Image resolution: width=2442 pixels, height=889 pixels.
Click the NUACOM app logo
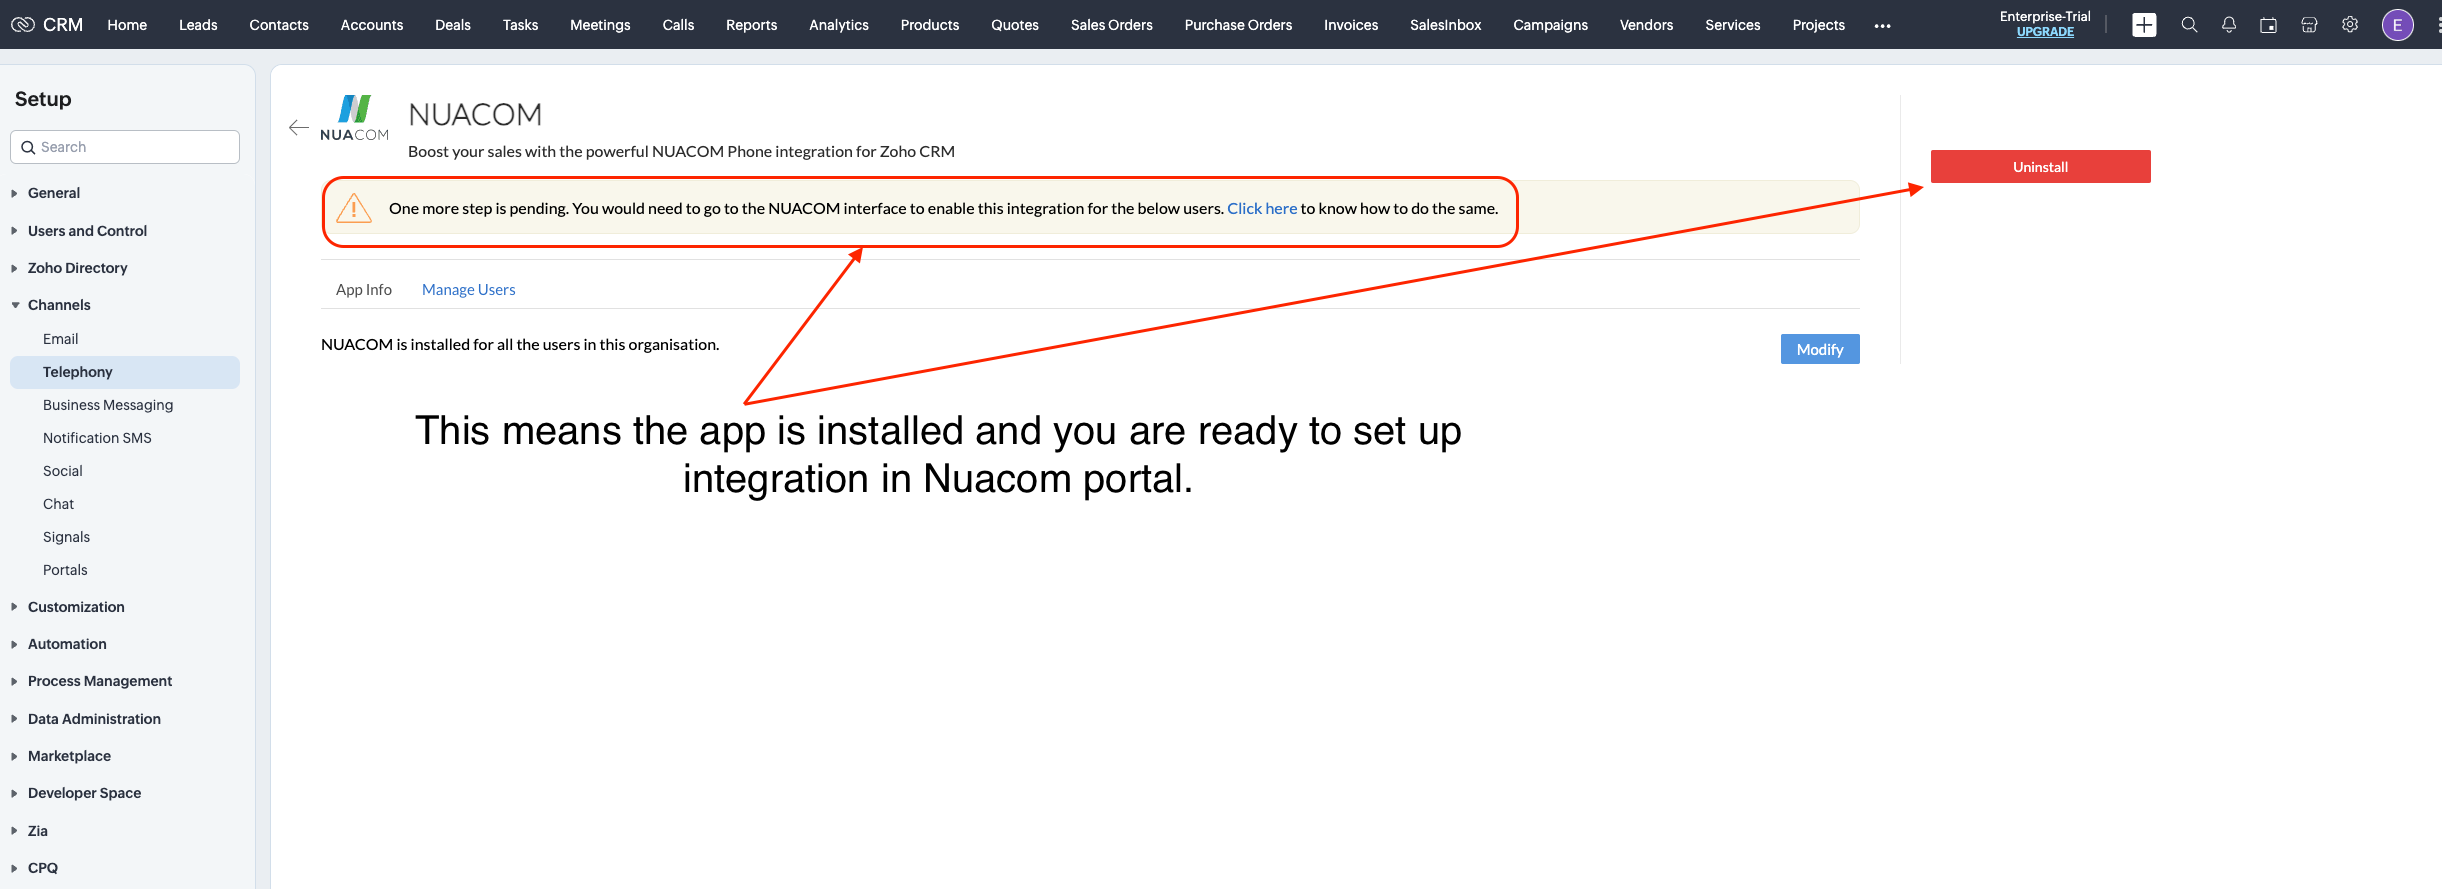coord(354,118)
